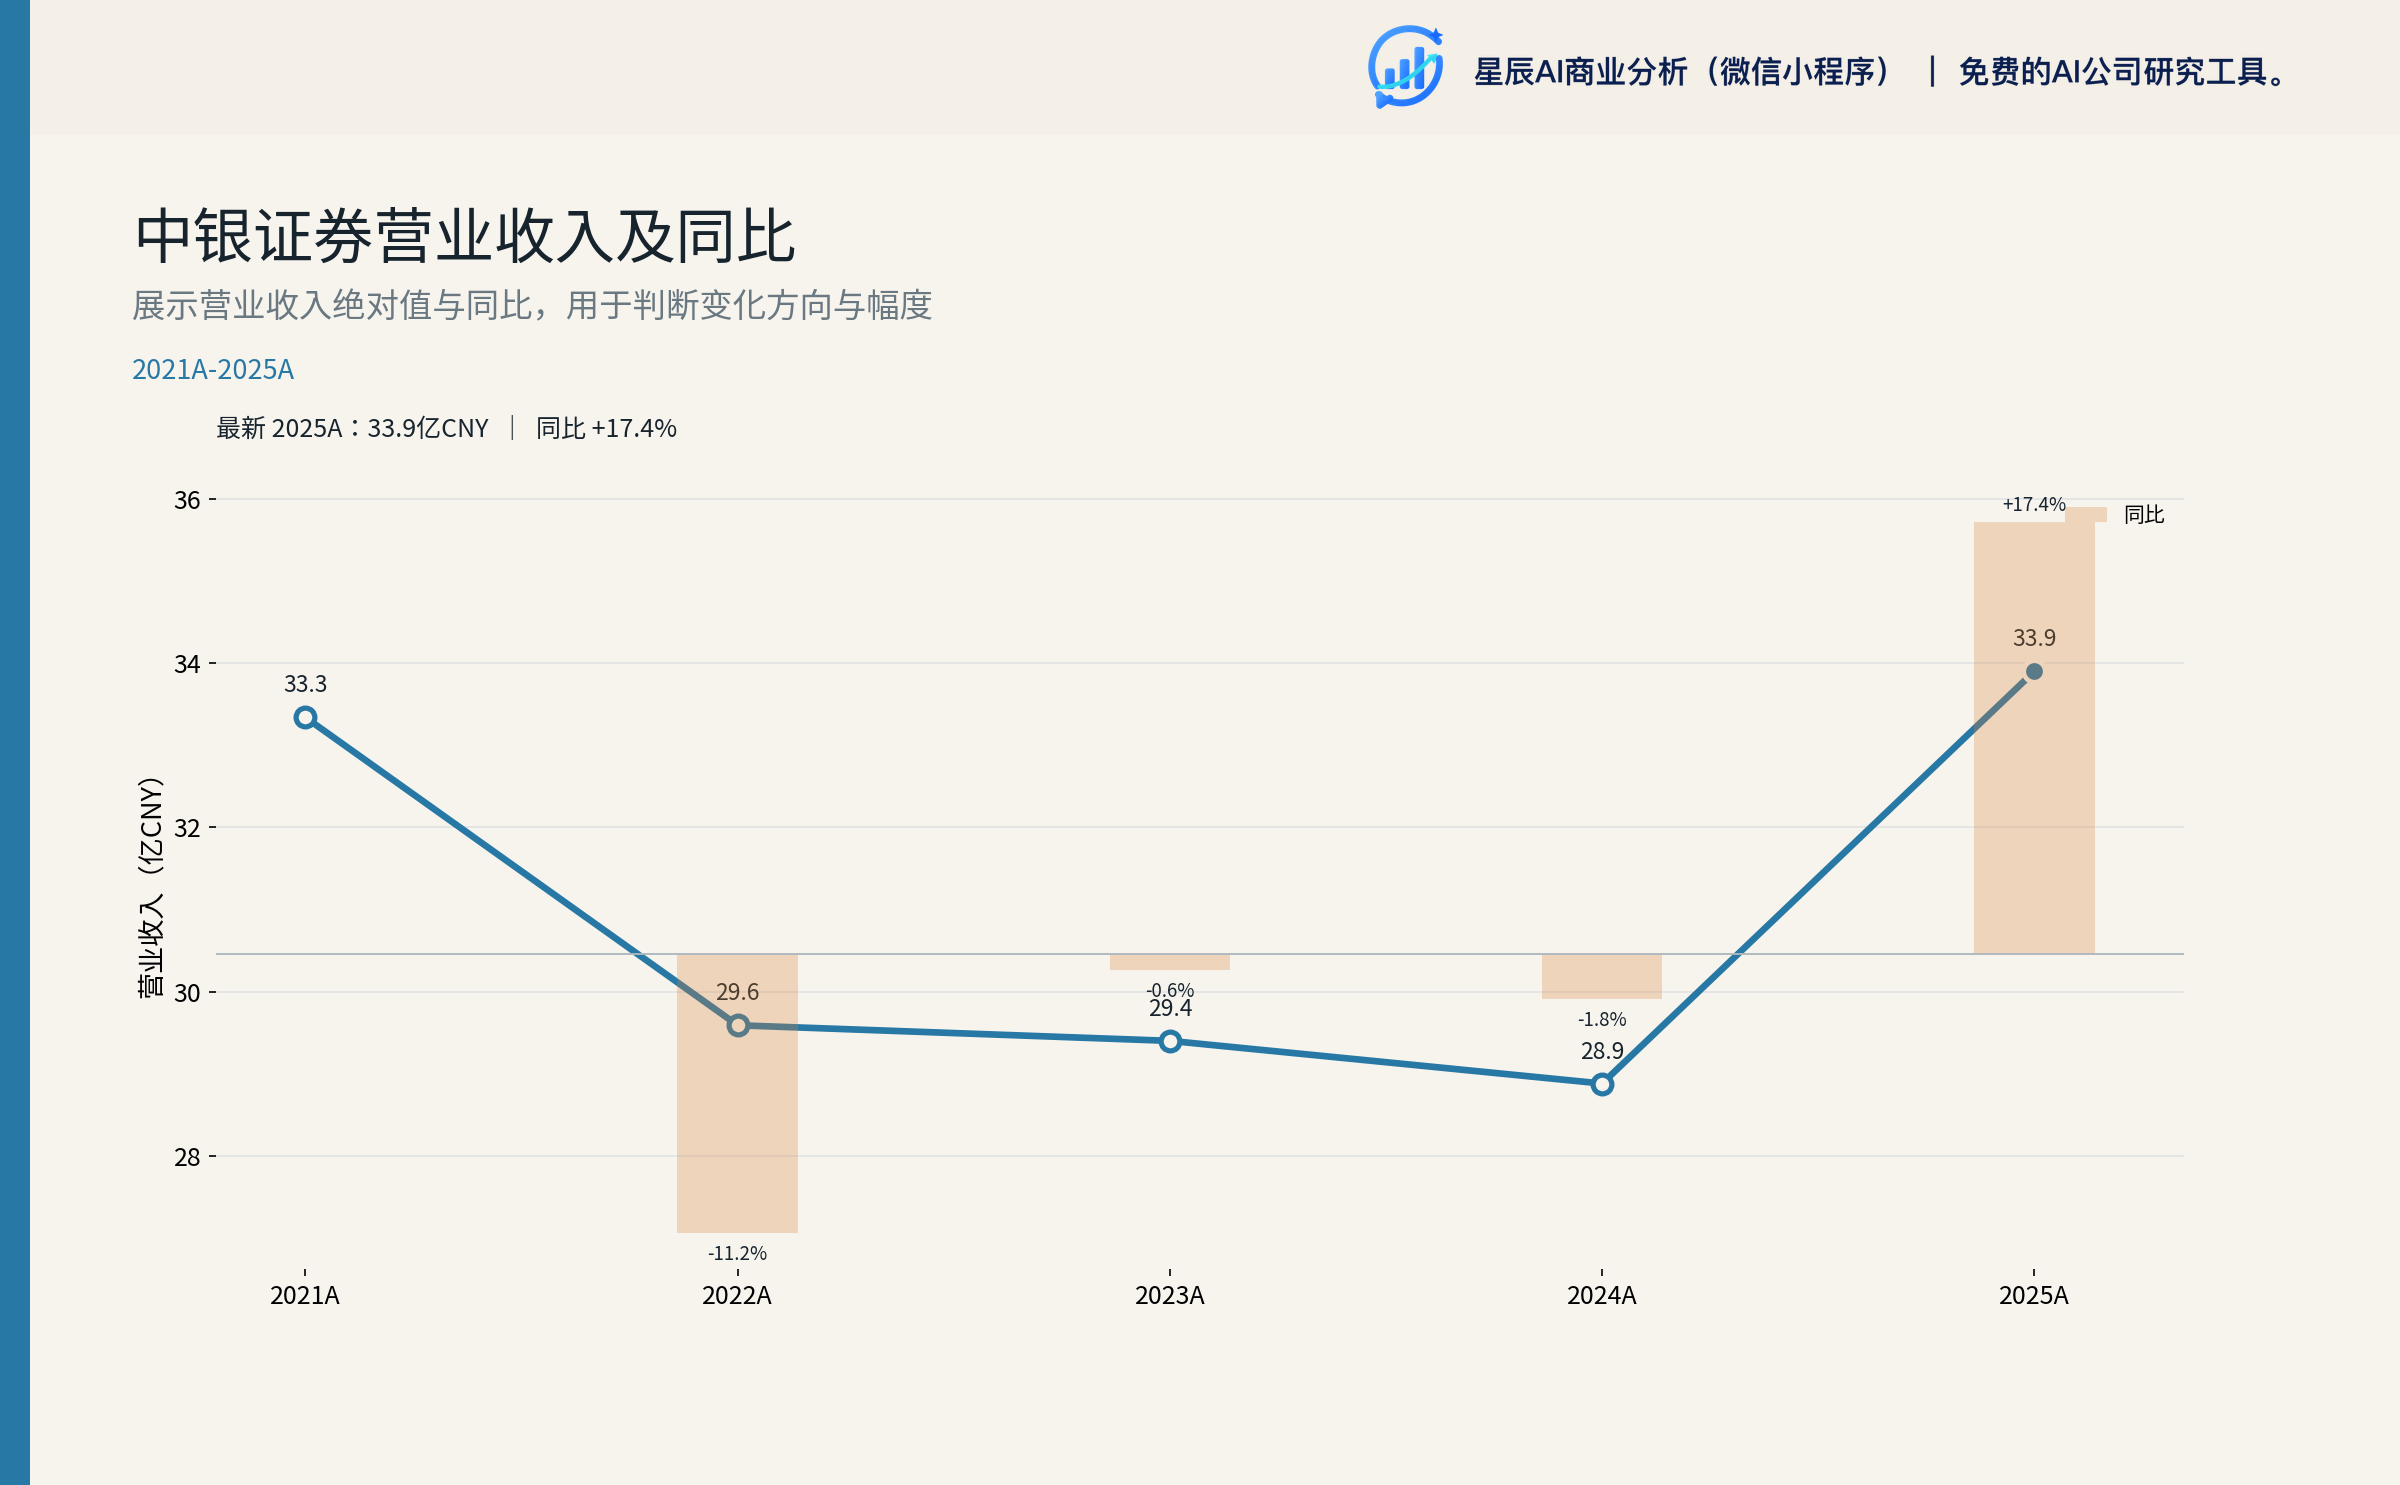Image resolution: width=2400 pixels, height=1485 pixels.
Task: Click the 29.4 value label
Action: click(x=1171, y=1008)
